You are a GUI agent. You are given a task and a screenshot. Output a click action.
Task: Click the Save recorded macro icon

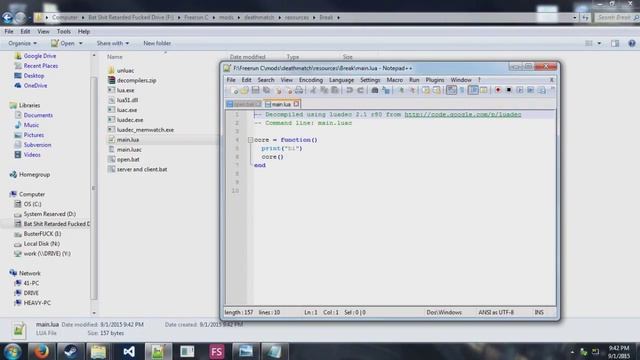pos(542,90)
